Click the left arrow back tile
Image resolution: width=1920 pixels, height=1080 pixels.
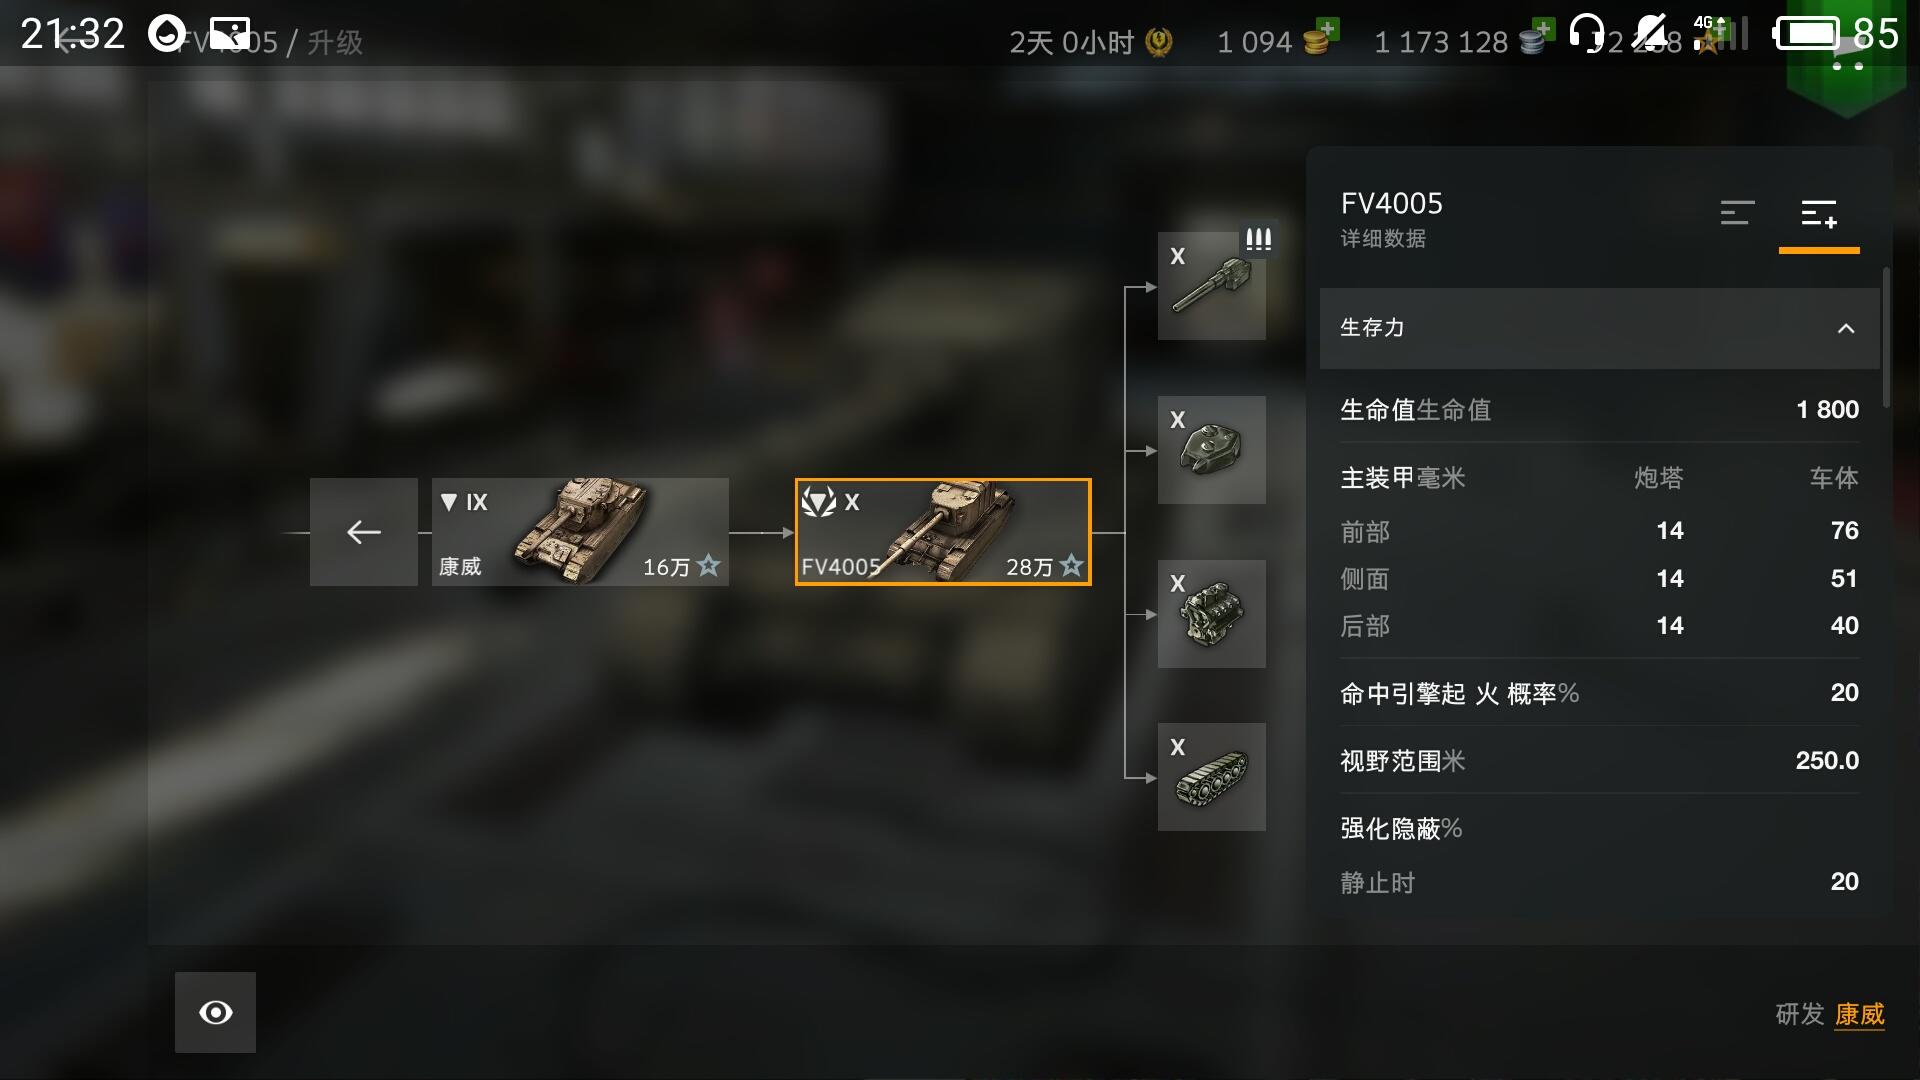[364, 532]
